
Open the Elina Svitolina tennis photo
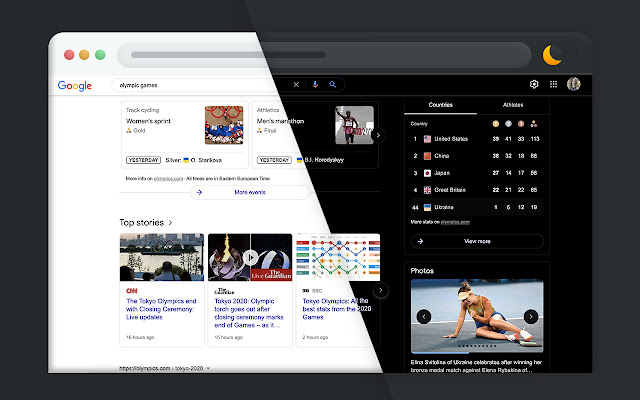[477, 316]
